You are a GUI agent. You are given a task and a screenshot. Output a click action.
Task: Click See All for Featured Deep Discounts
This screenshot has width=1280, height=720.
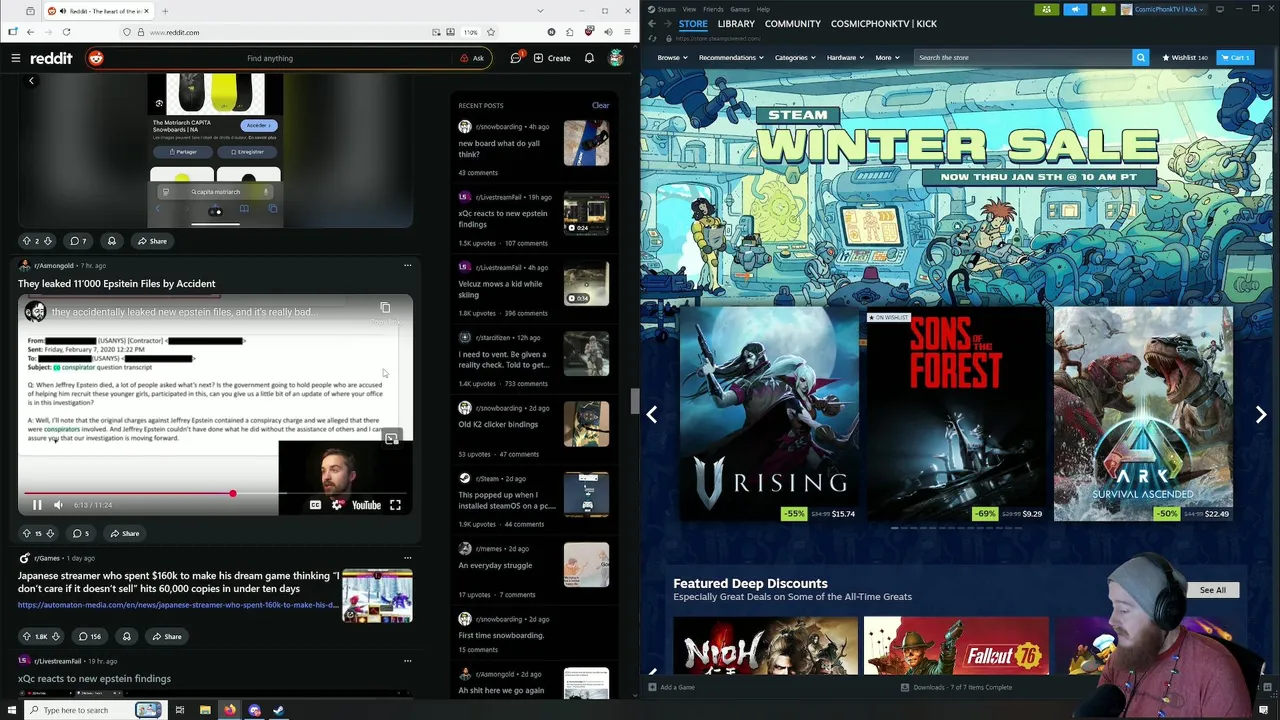[1212, 590]
